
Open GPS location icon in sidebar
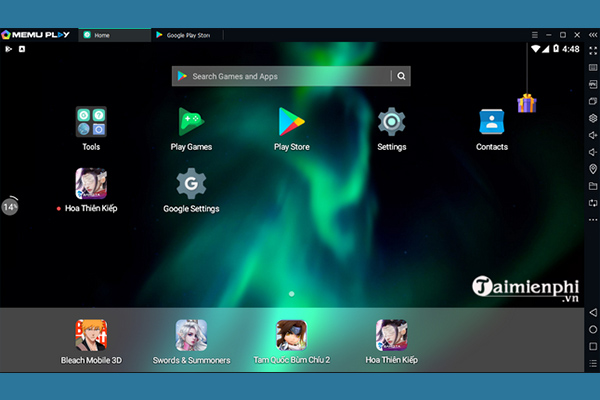coord(593,169)
